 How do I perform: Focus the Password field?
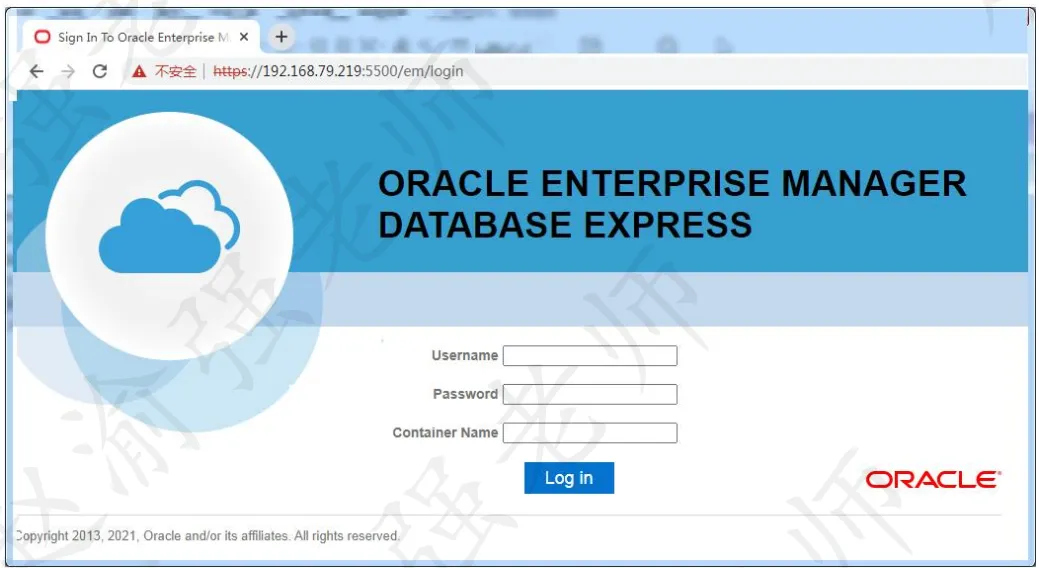590,394
